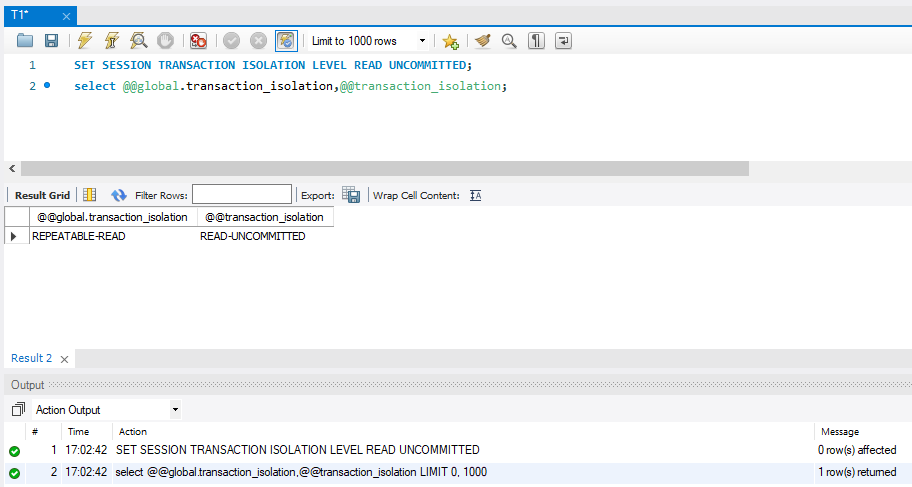
Task: Click '1 row(s) returned' message
Action: (857, 472)
